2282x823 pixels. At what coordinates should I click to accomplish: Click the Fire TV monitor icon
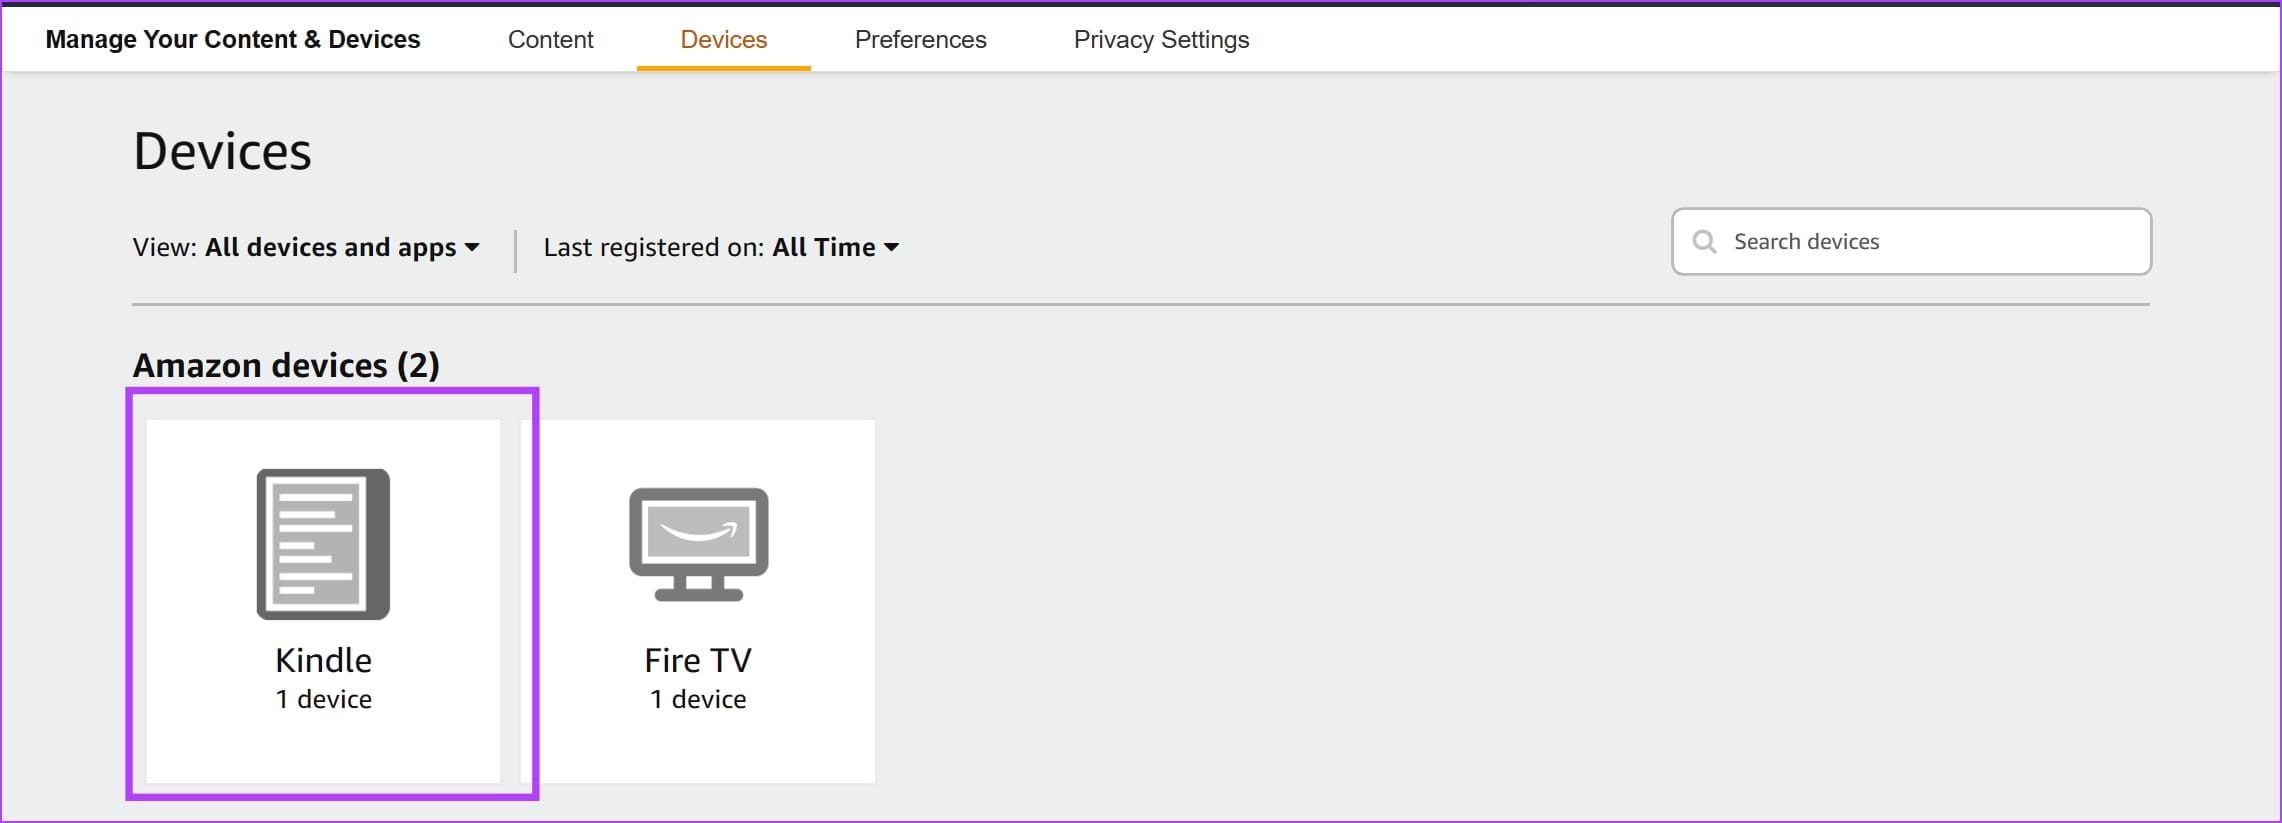698,544
